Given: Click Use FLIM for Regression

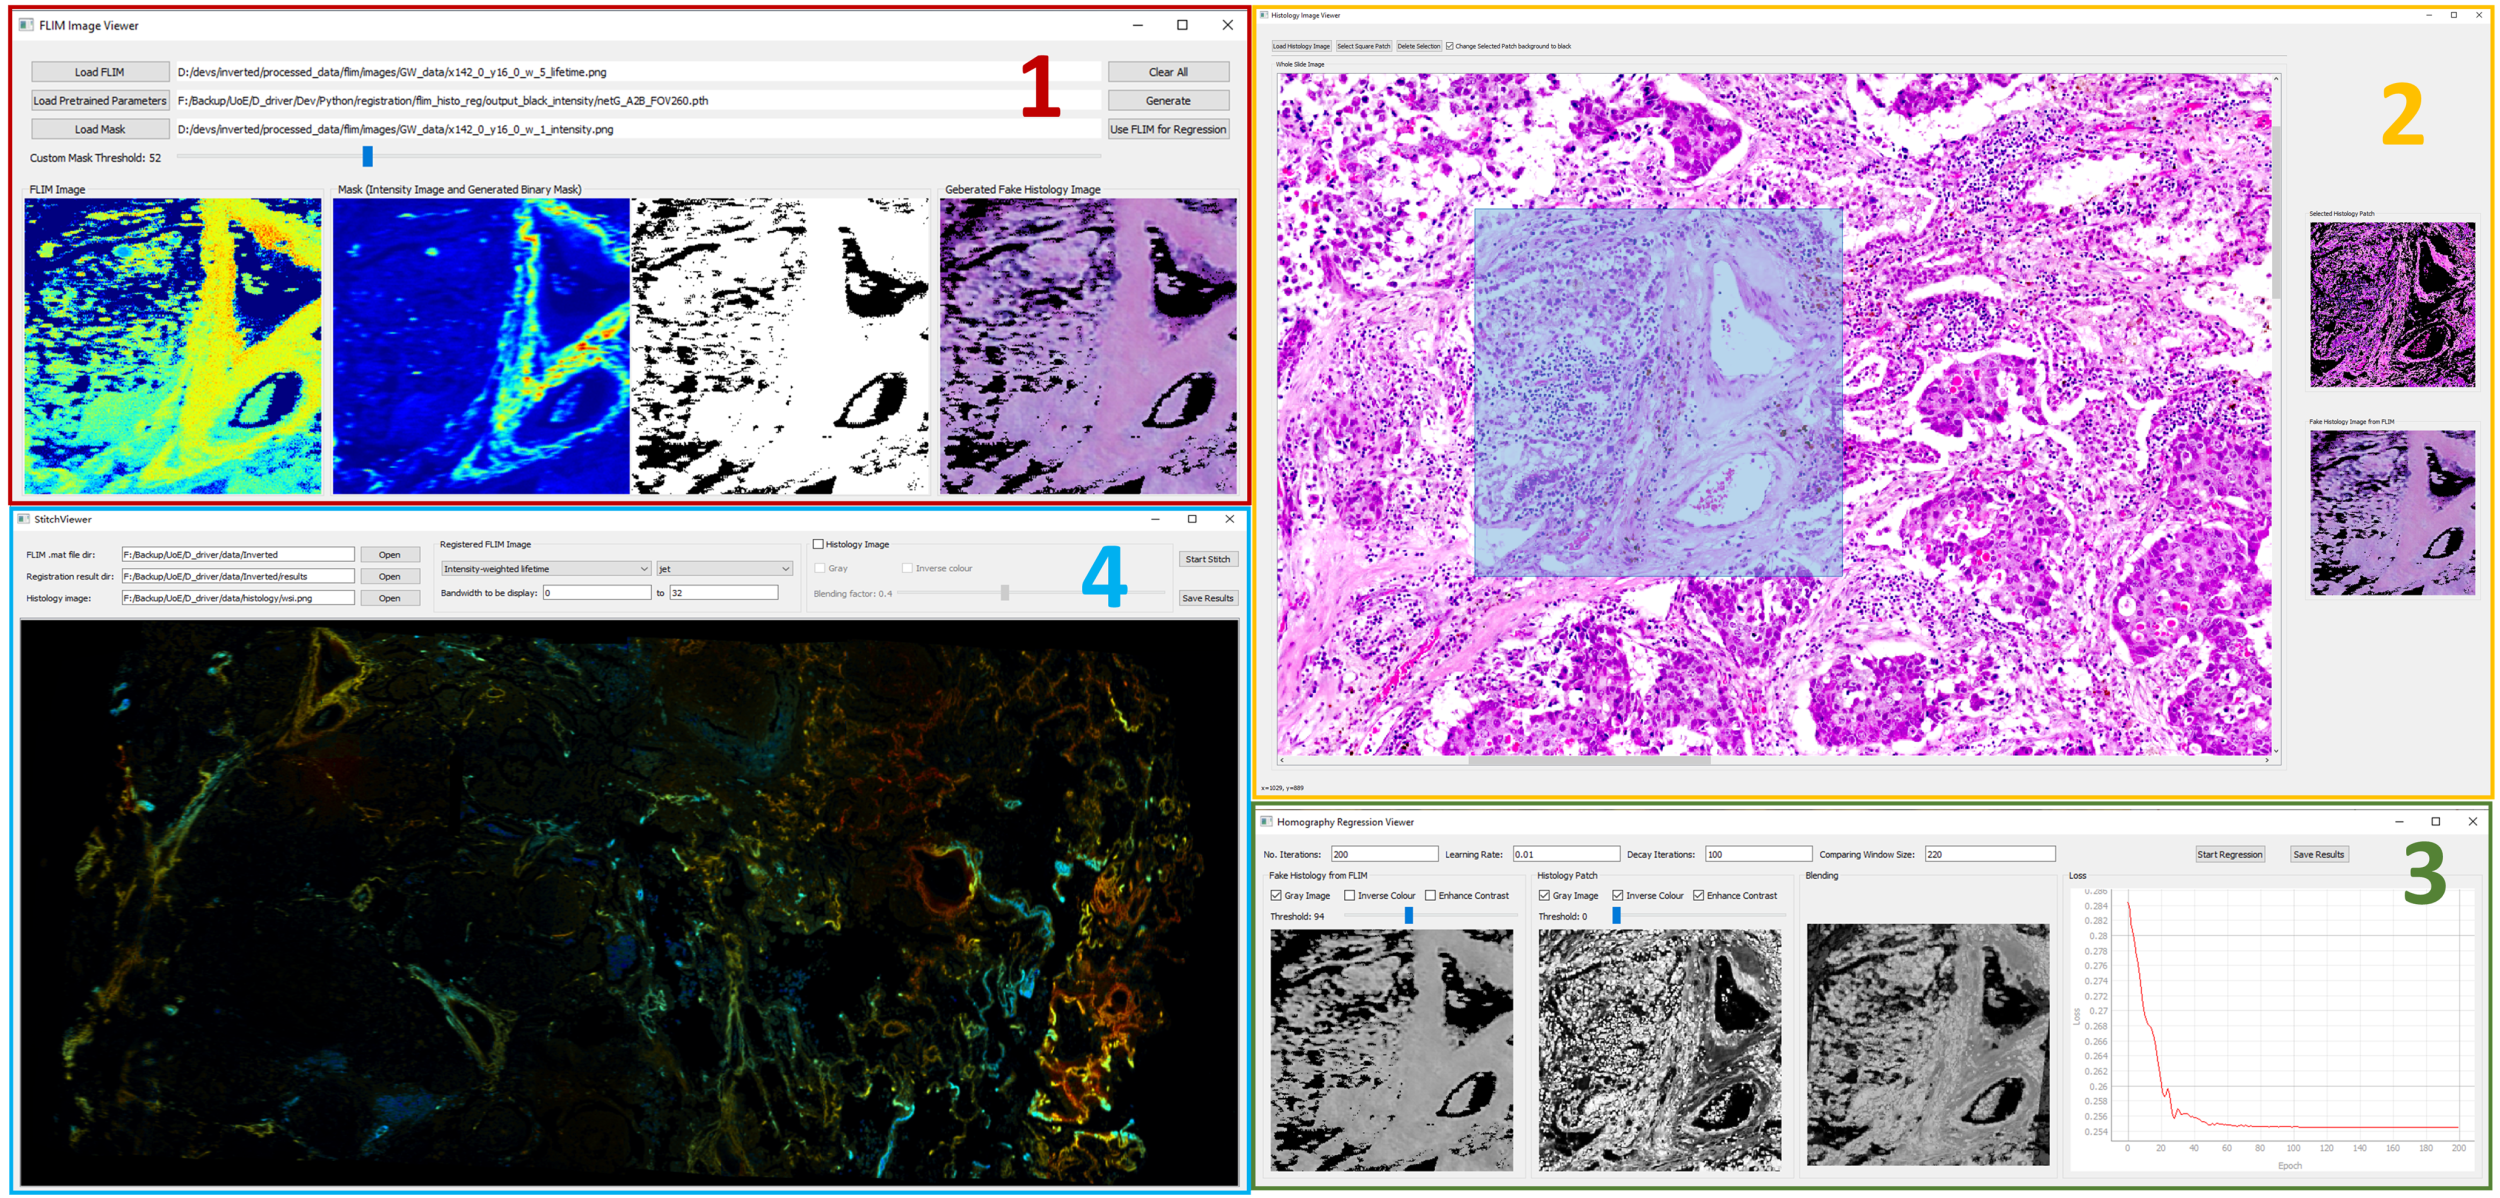Looking at the screenshot, I should (x=1167, y=129).
